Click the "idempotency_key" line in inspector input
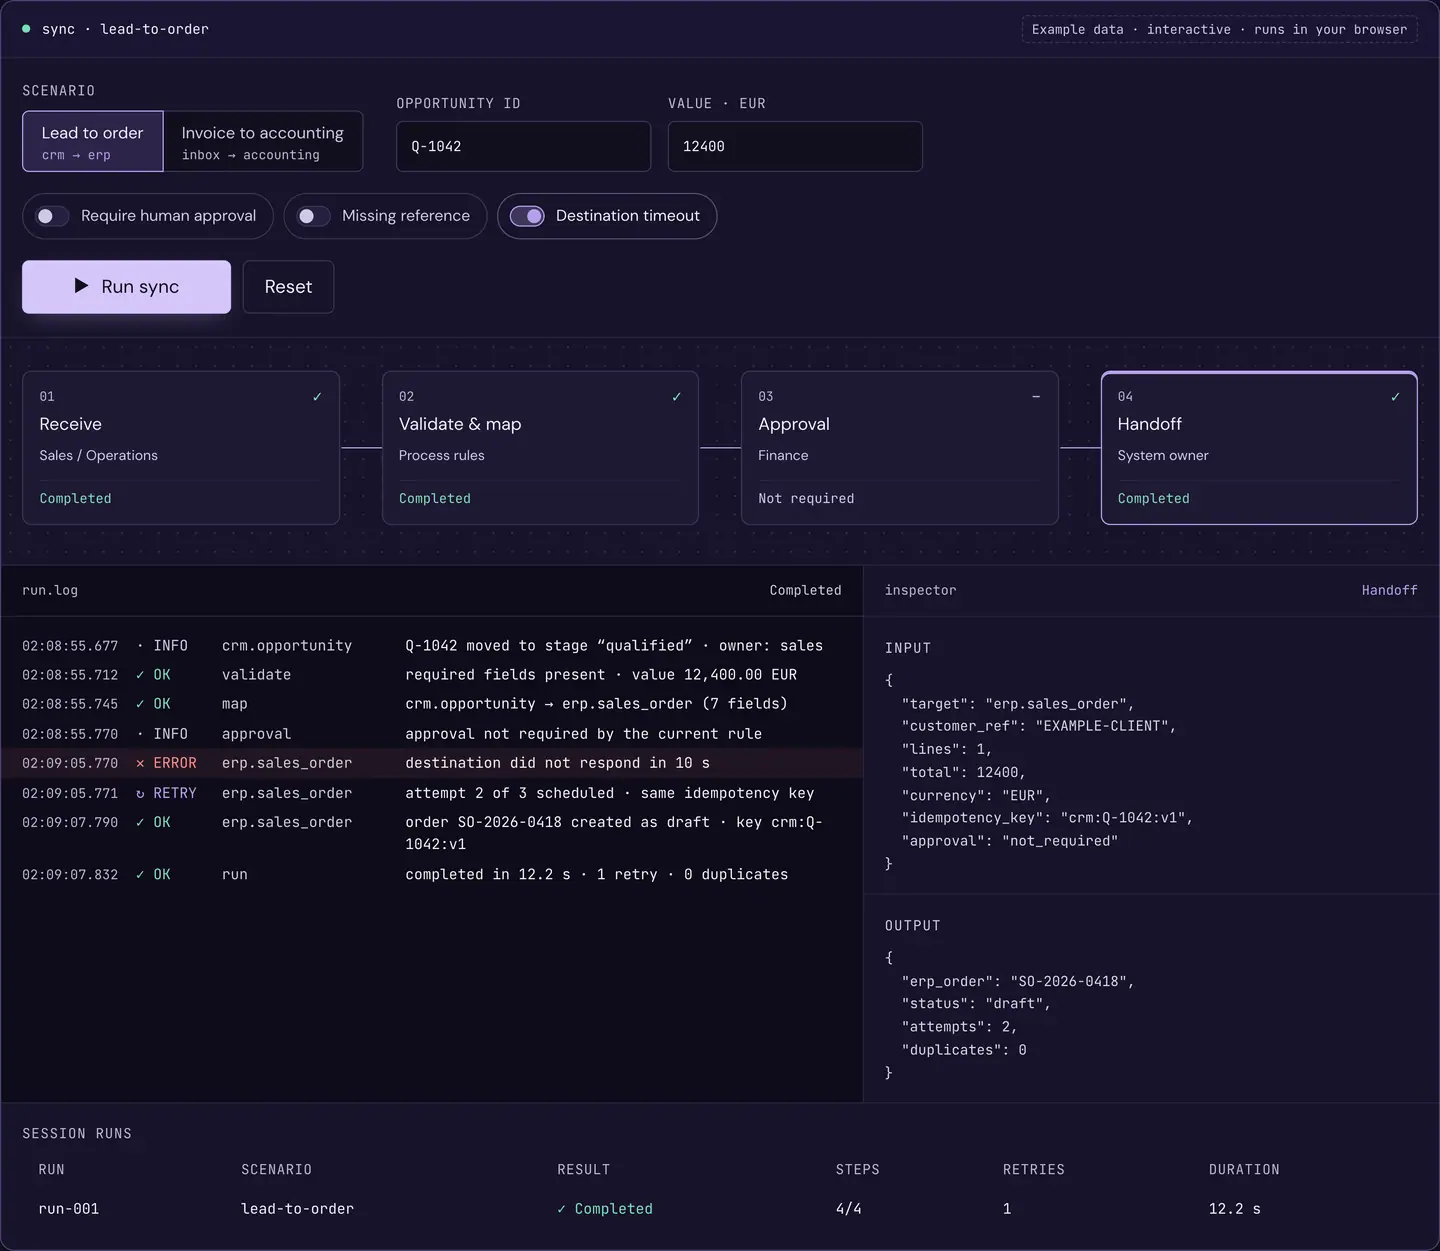 1048,818
